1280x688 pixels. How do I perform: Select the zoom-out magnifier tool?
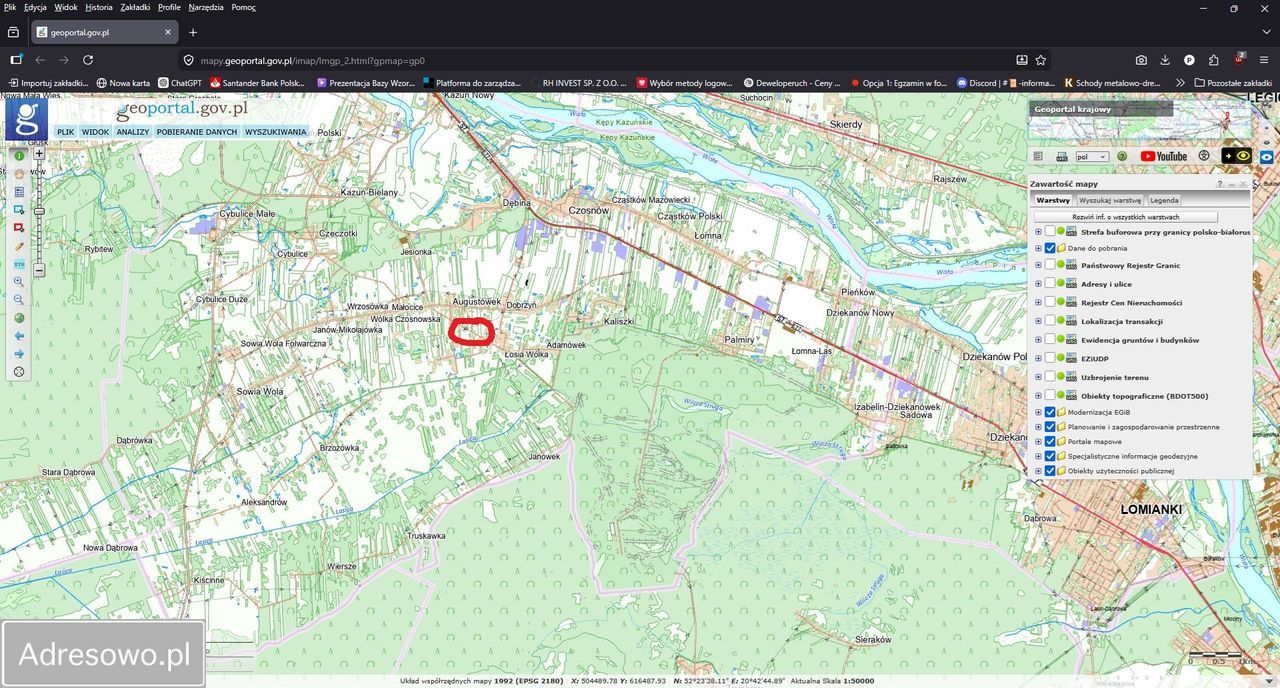pos(19,300)
